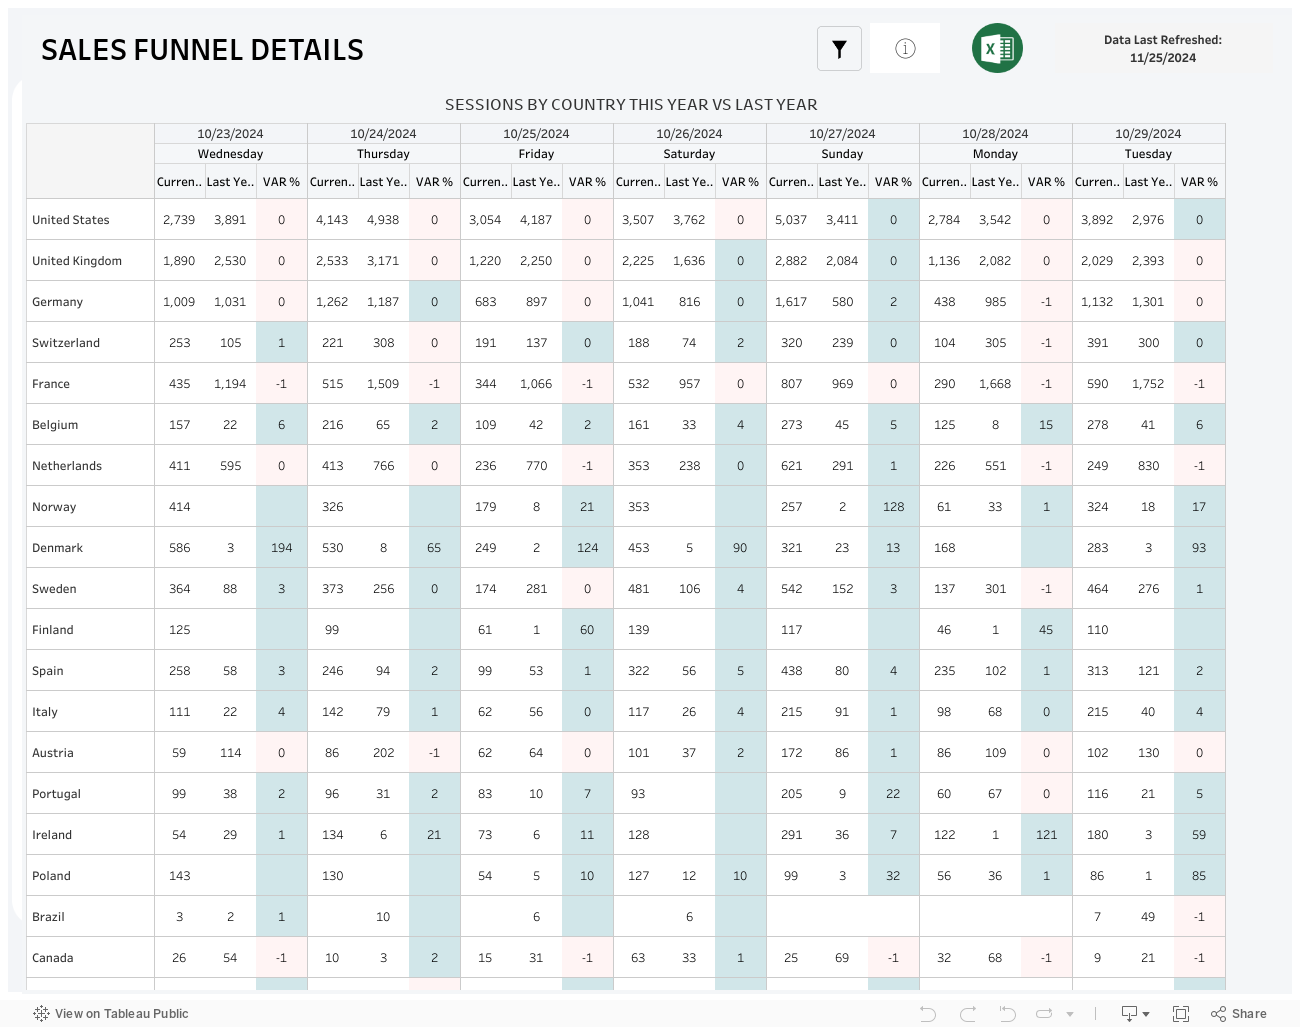Select the 10/26/2024 date header
Viewport: 1300px width, 1027px height.
[689, 133]
